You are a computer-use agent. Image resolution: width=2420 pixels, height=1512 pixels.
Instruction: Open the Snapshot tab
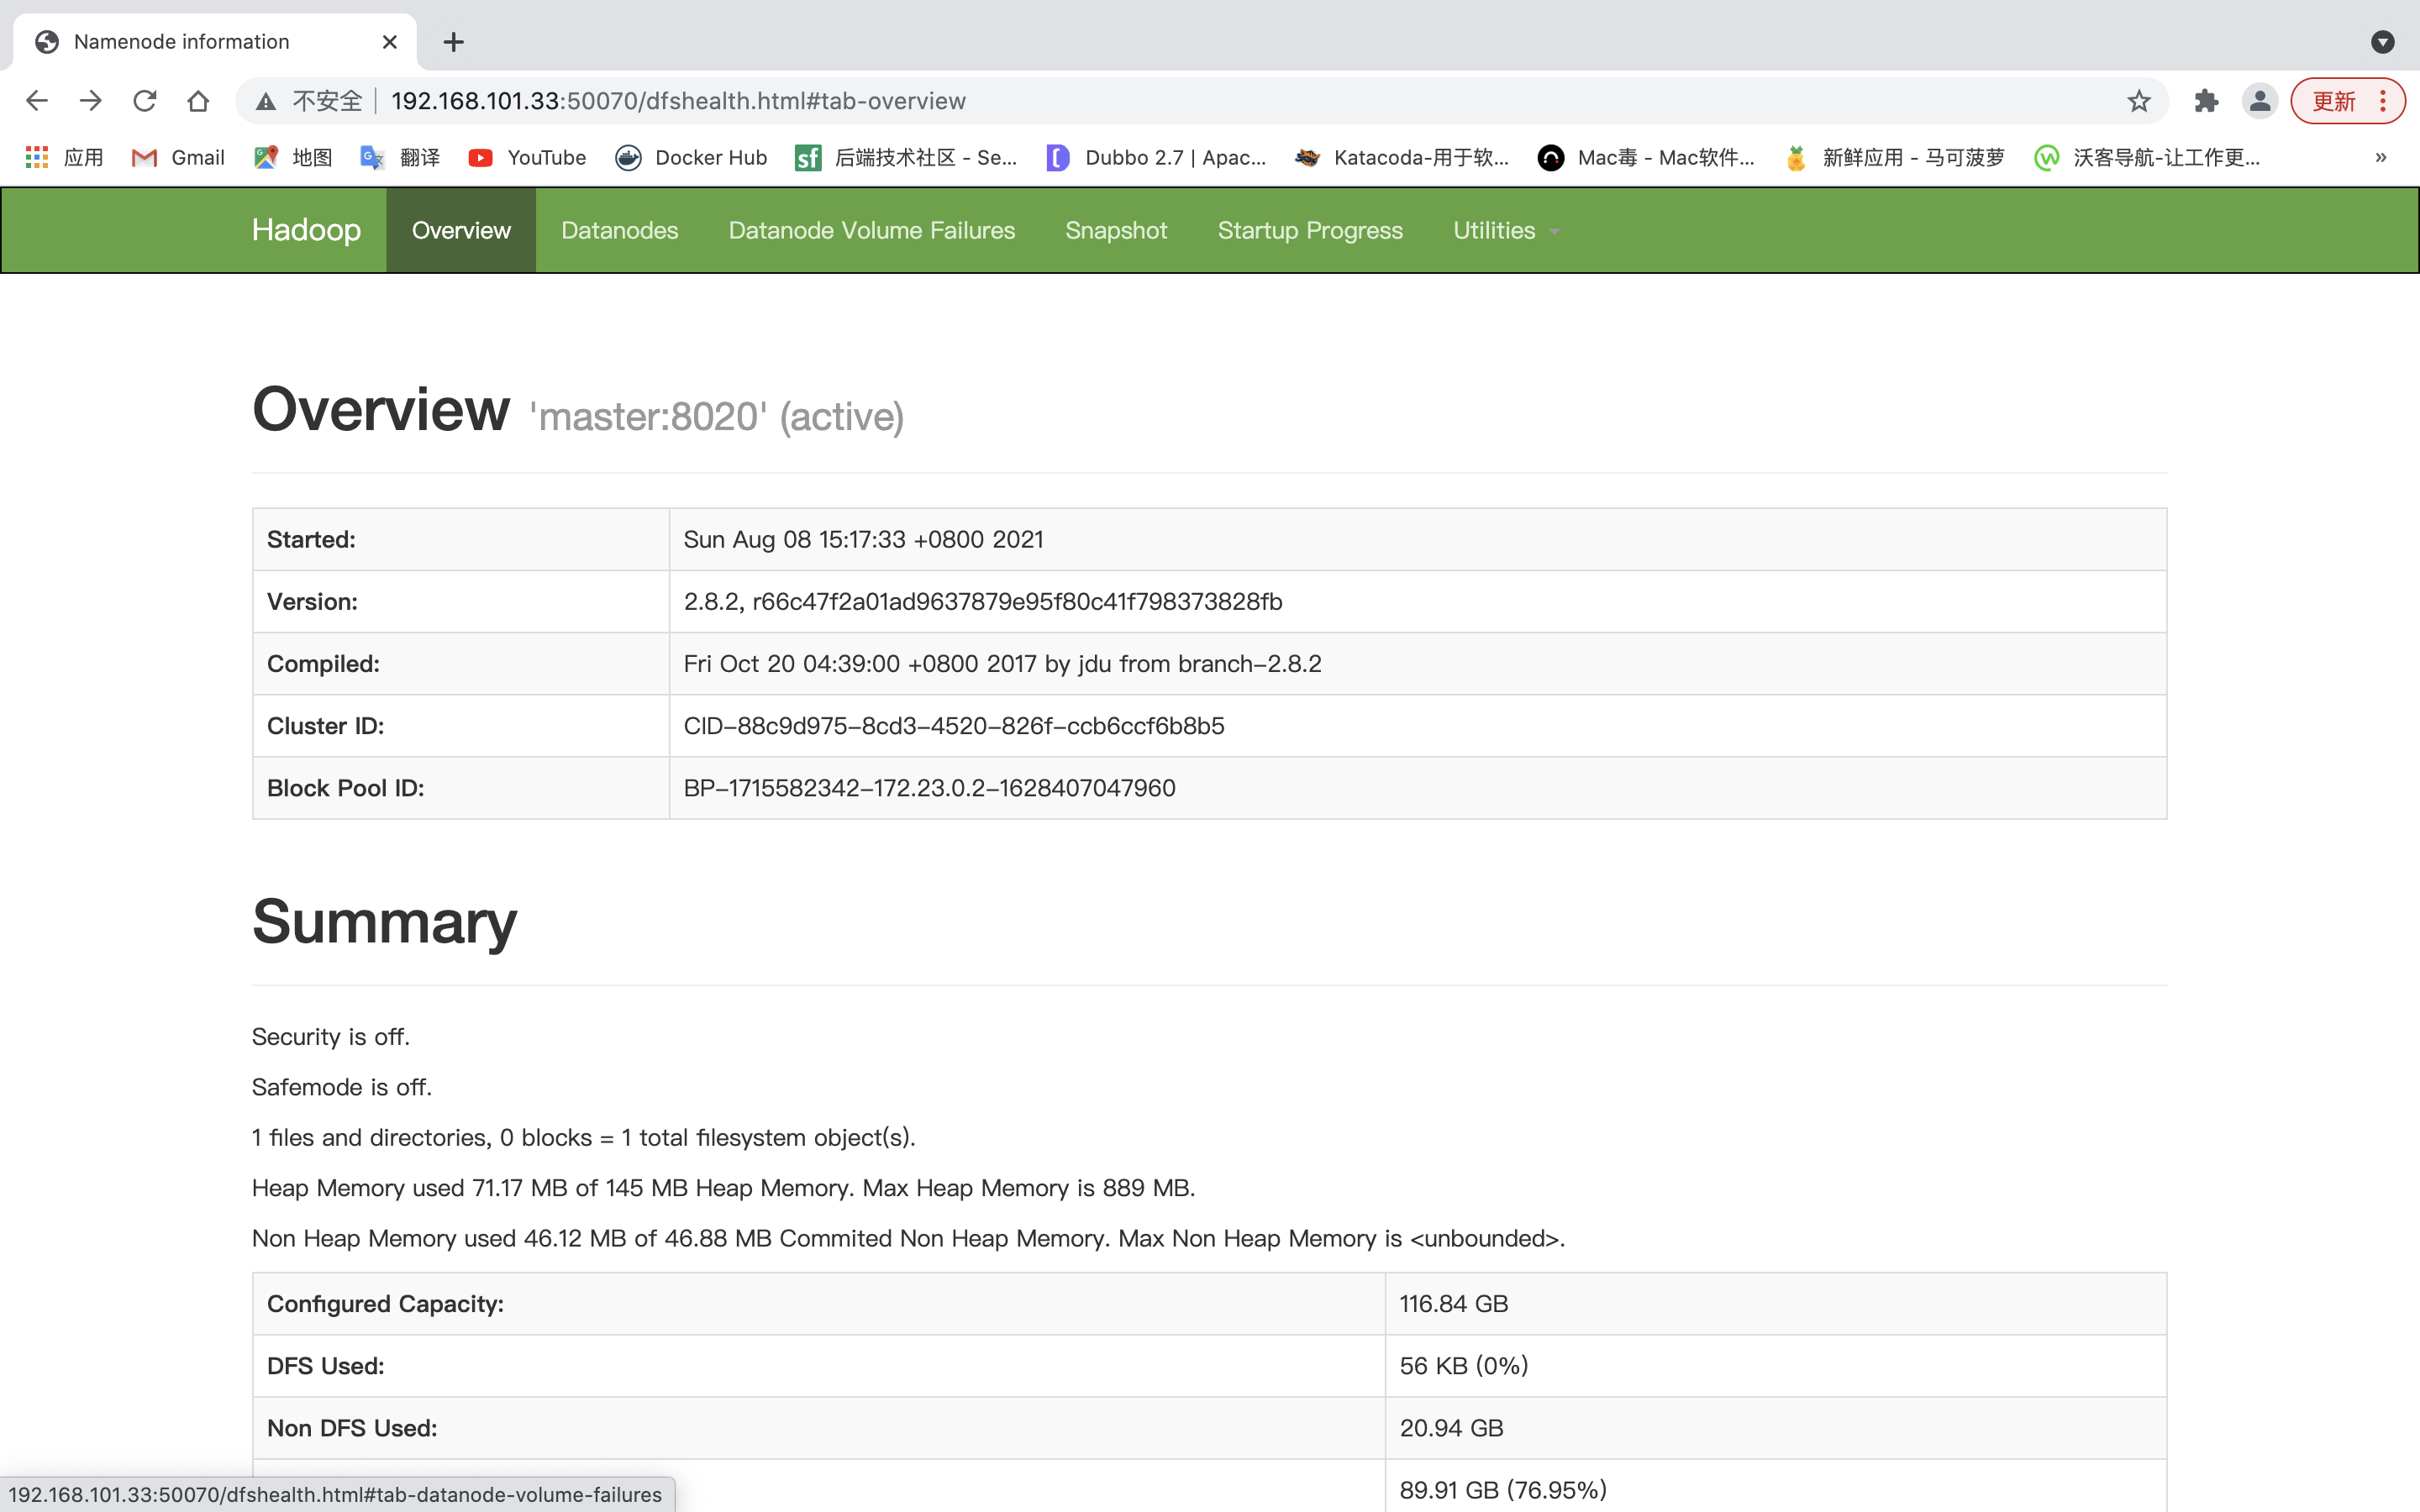point(1115,230)
